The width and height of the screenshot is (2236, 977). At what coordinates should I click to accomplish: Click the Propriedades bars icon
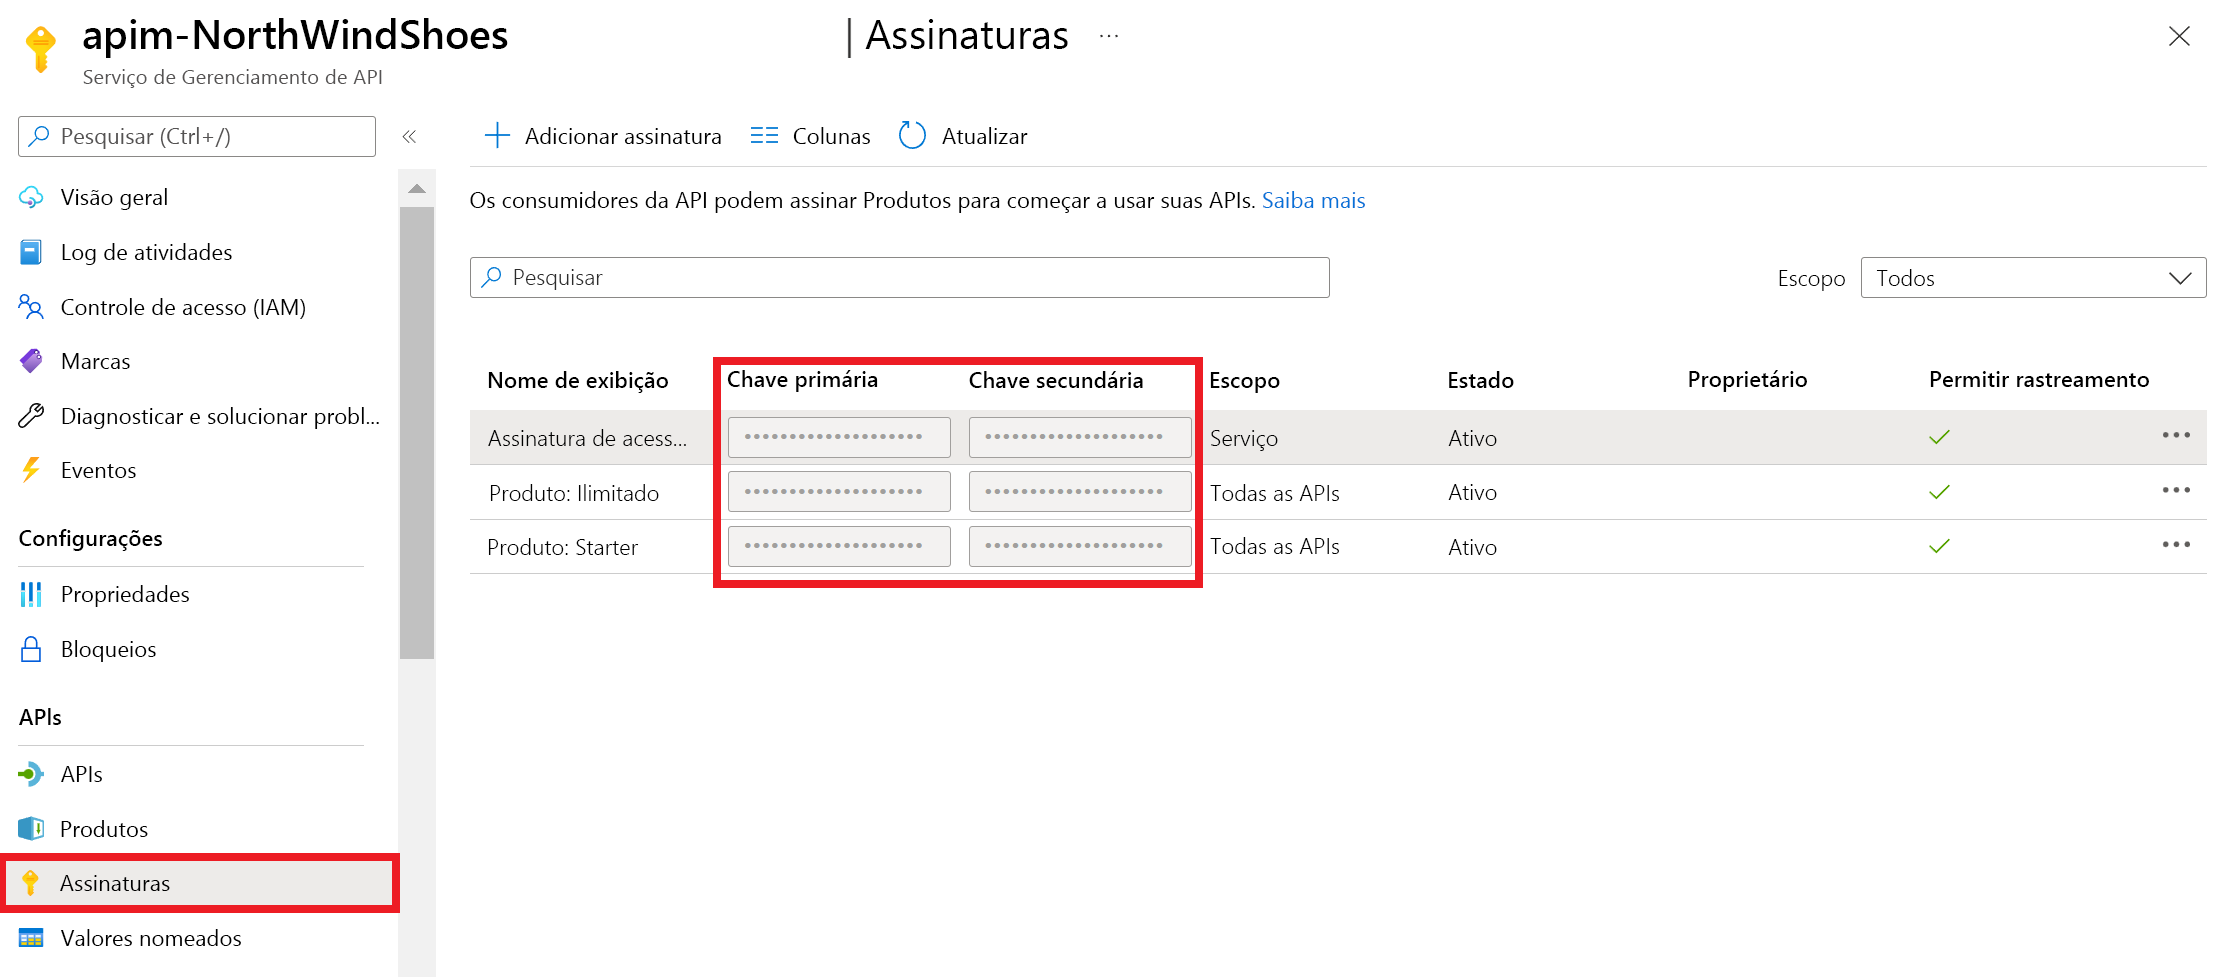31,594
